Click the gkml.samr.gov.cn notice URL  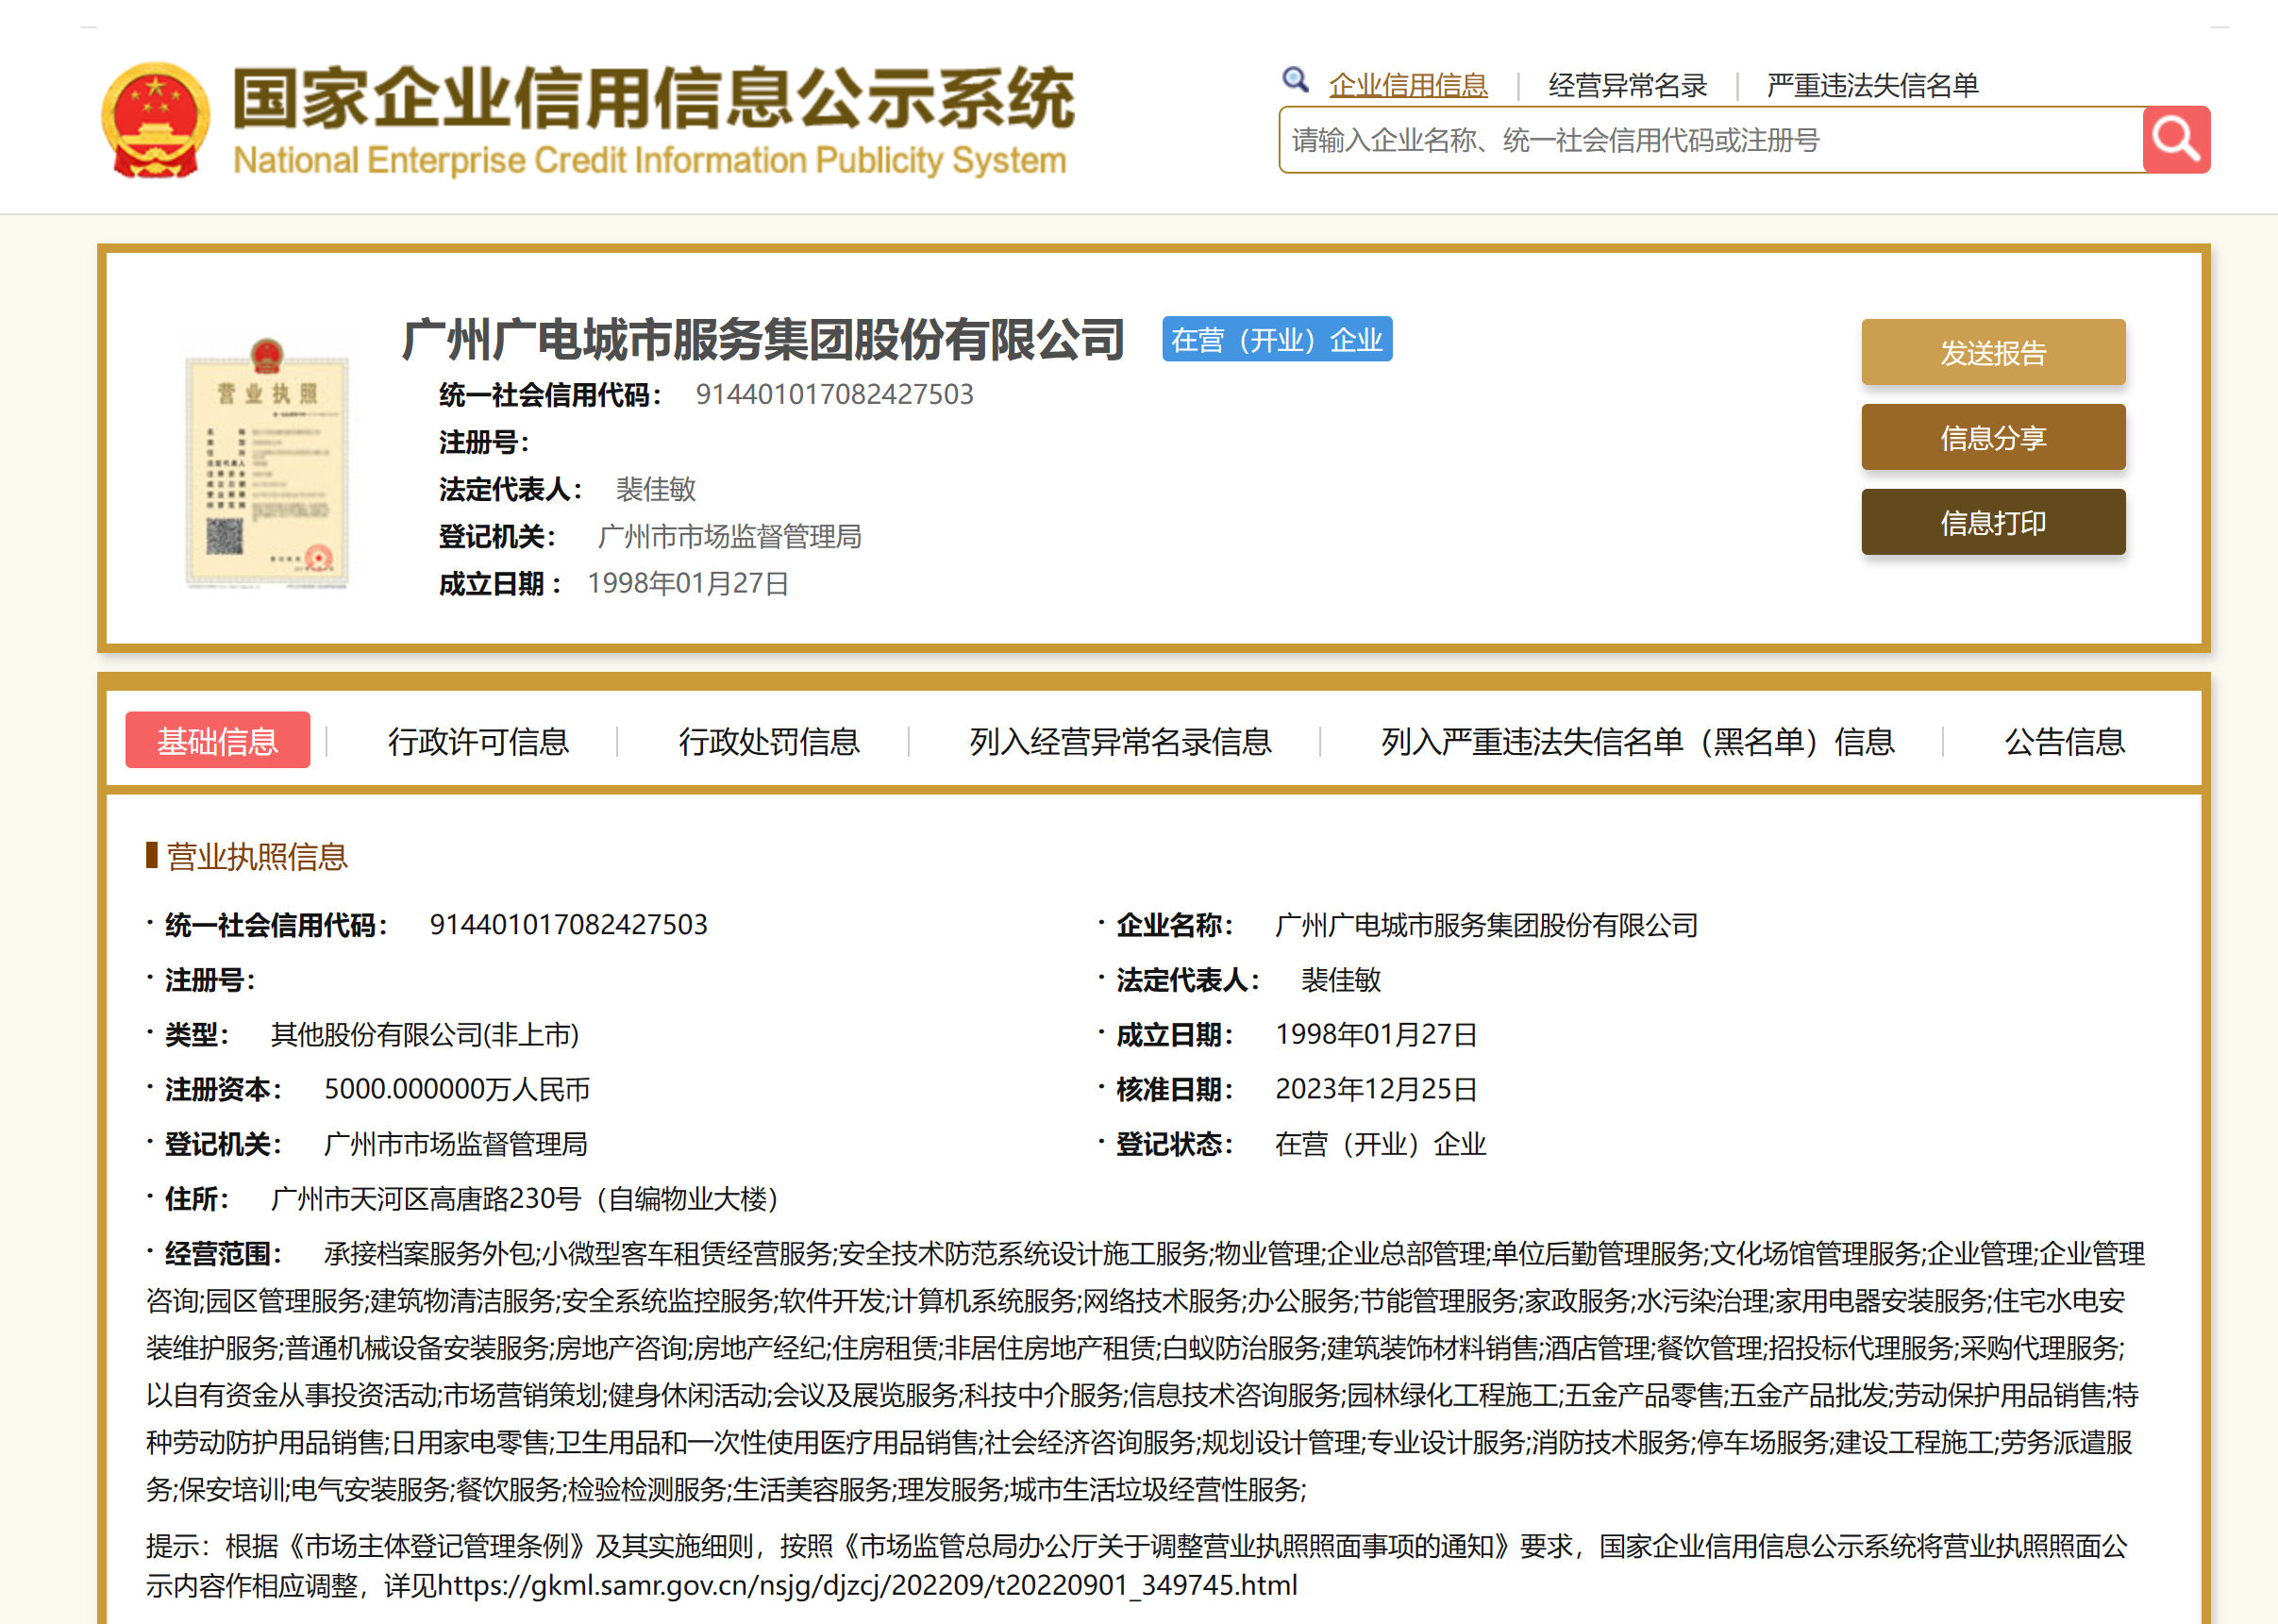(x=867, y=1585)
